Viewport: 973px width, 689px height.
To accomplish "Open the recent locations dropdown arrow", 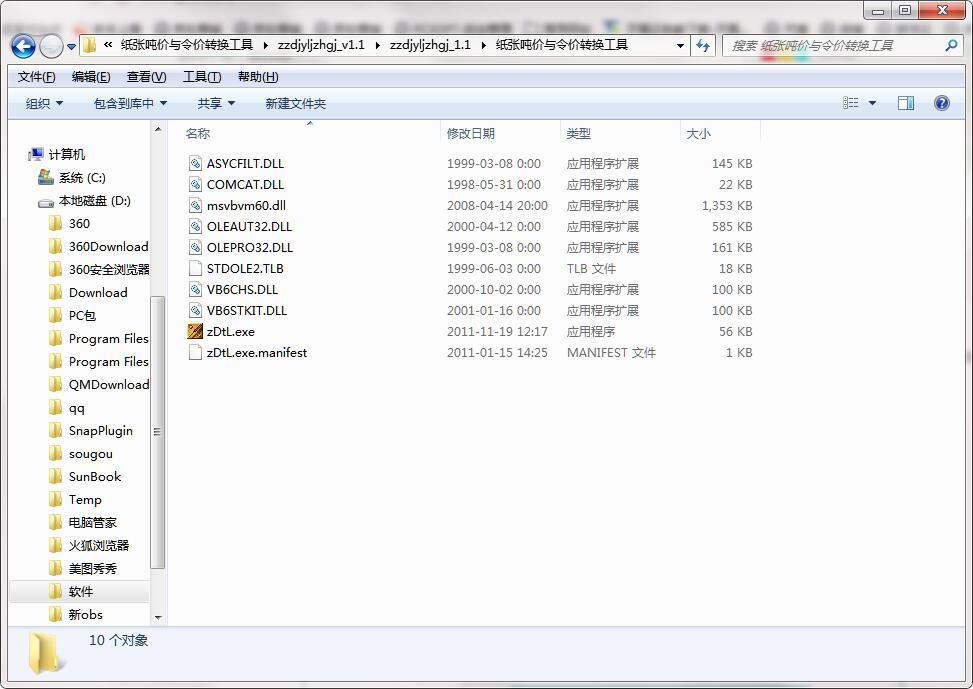I will [71, 47].
